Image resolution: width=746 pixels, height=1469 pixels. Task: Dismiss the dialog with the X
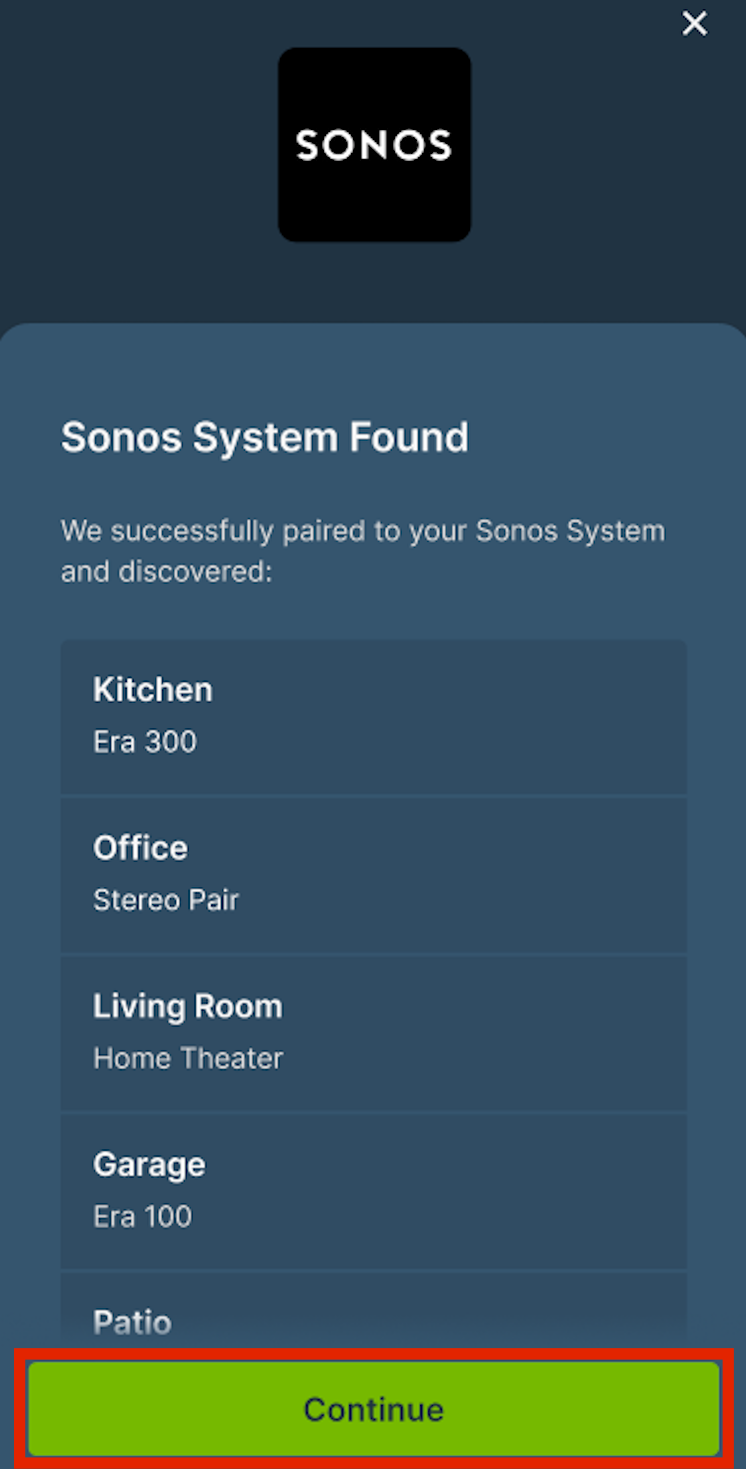[694, 23]
